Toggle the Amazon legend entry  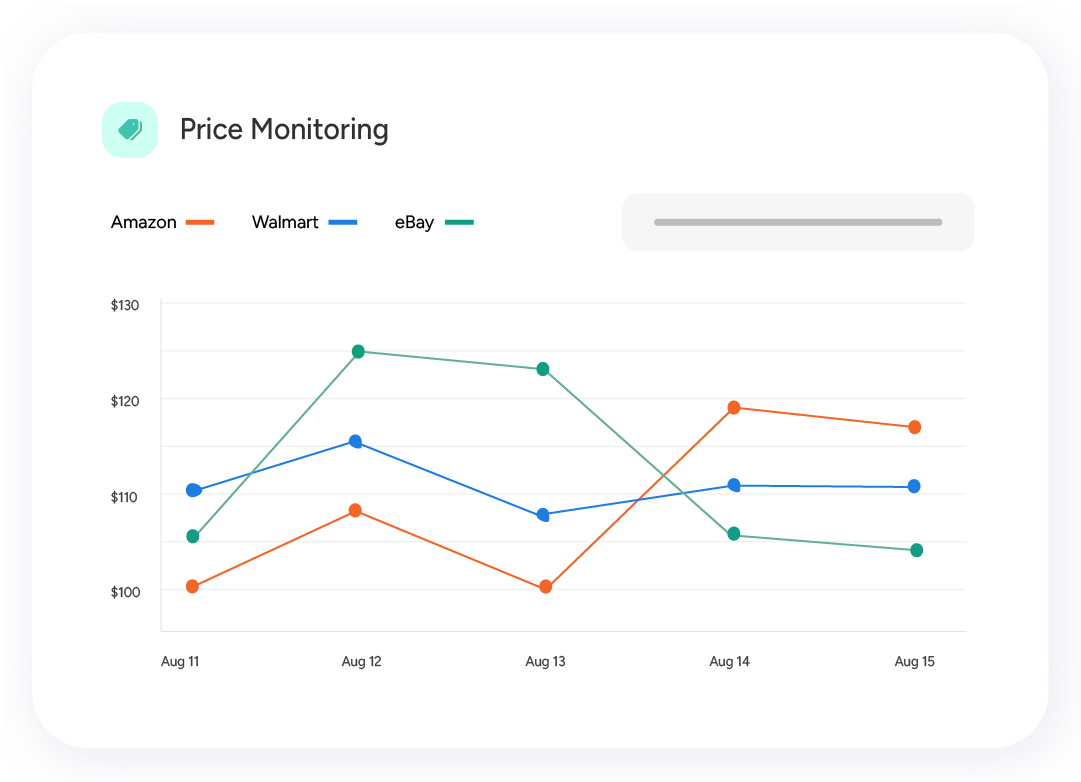(x=163, y=222)
